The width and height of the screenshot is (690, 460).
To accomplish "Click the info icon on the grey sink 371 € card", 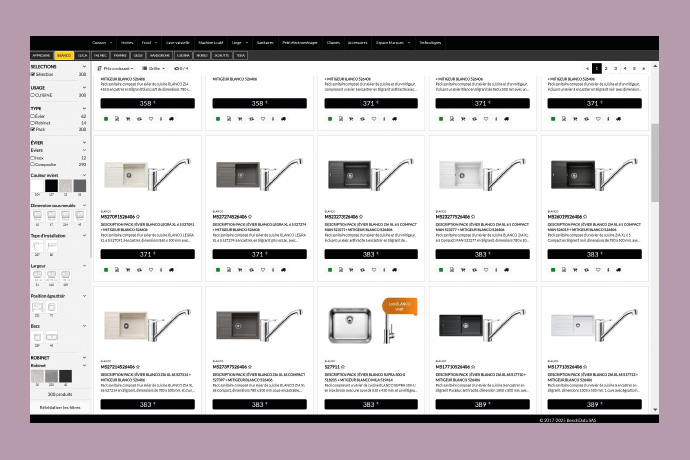I will click(x=273, y=270).
